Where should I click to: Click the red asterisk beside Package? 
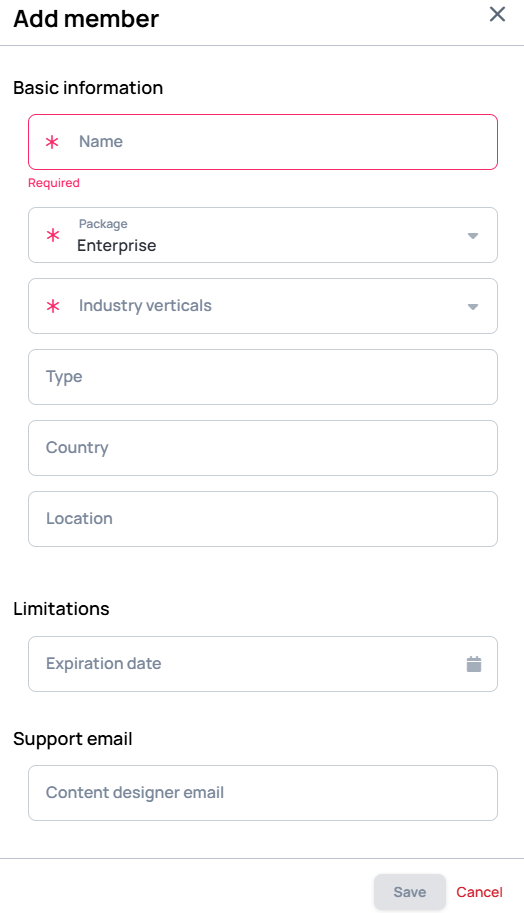tap(53, 235)
